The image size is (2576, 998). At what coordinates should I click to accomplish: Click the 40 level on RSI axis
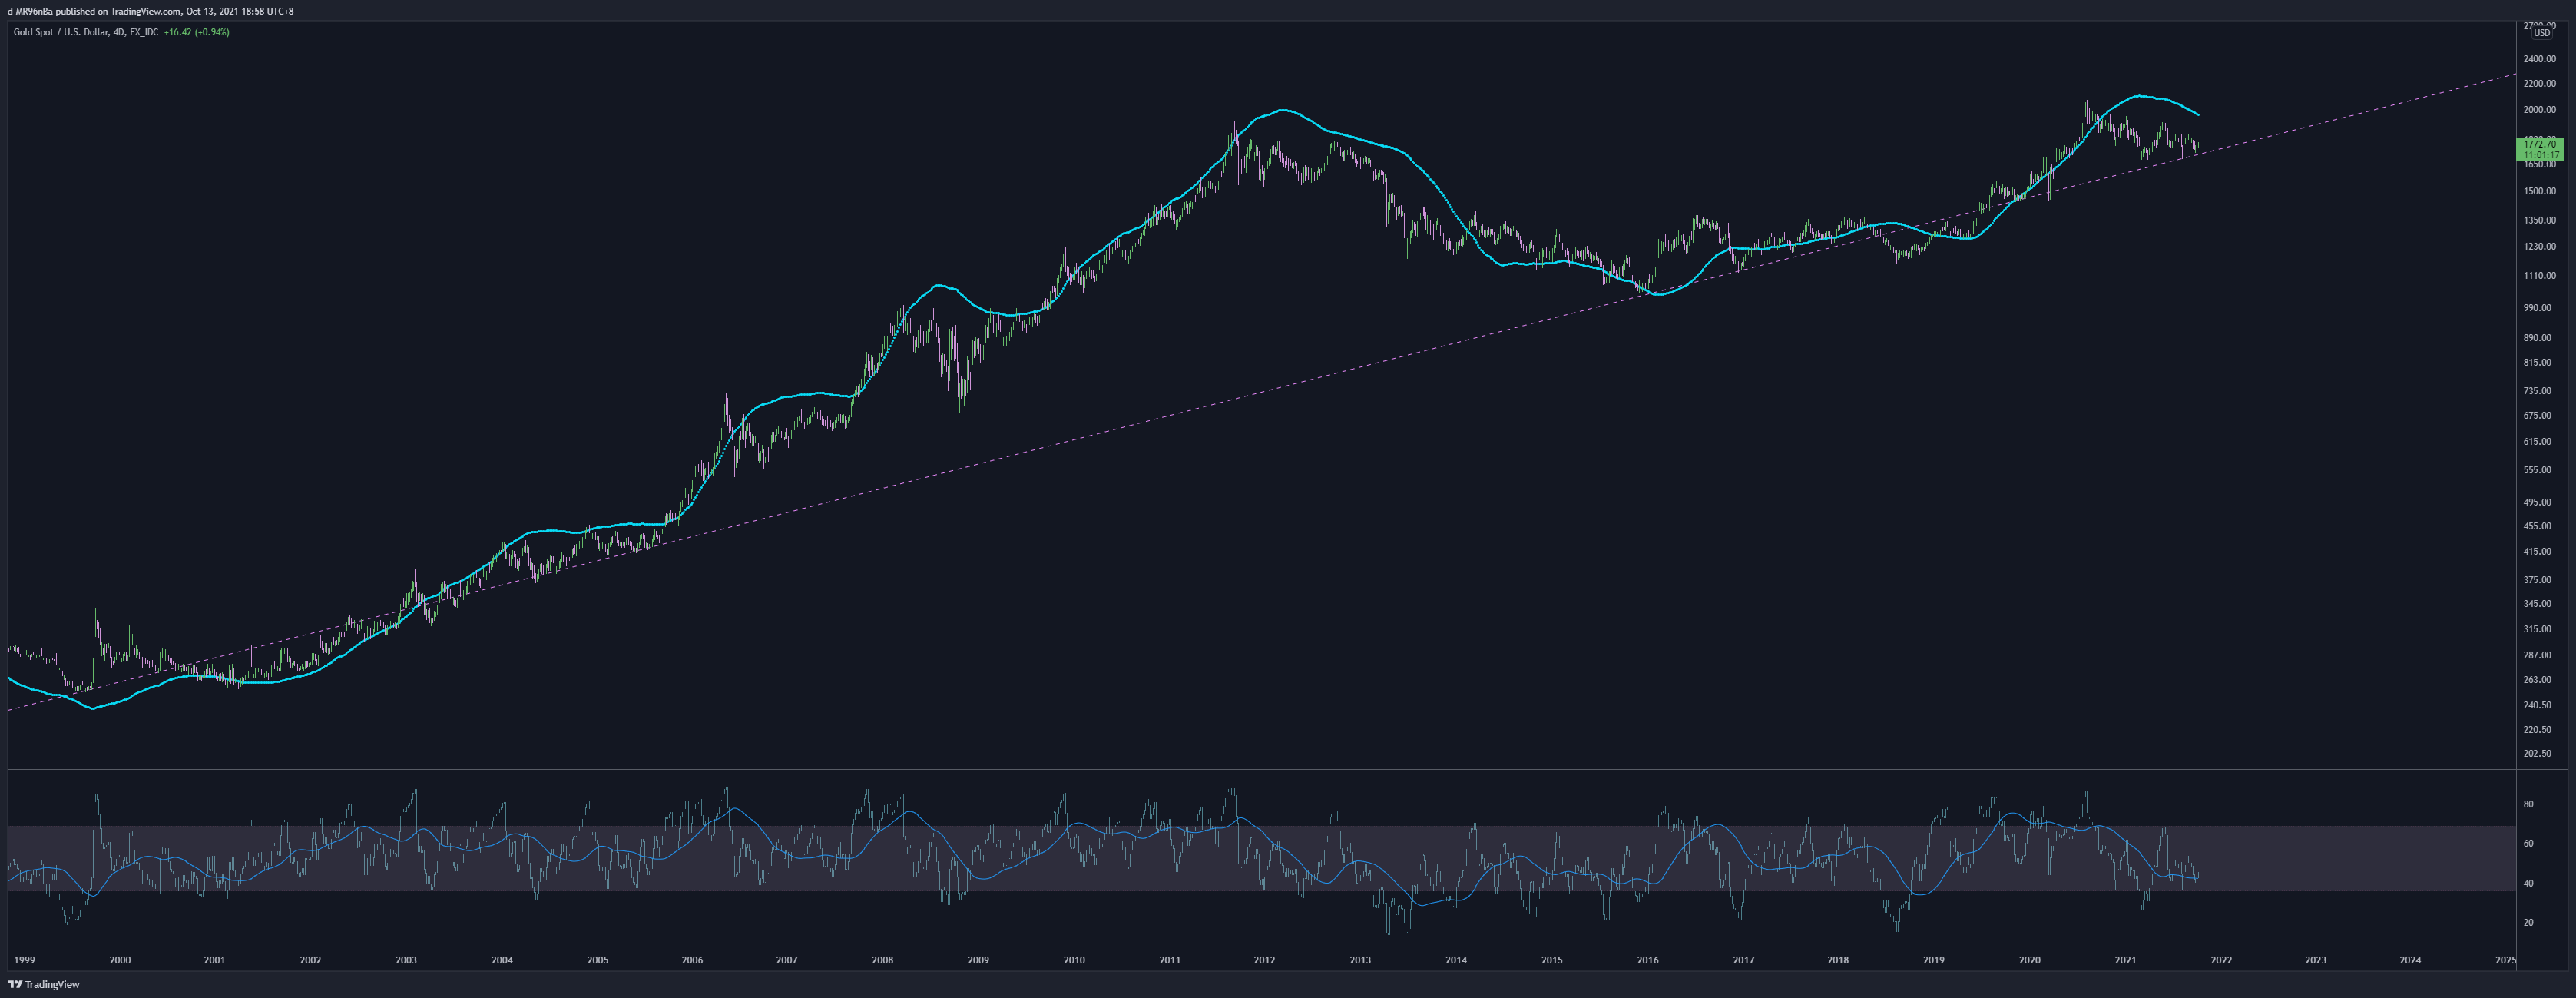coord(2529,884)
